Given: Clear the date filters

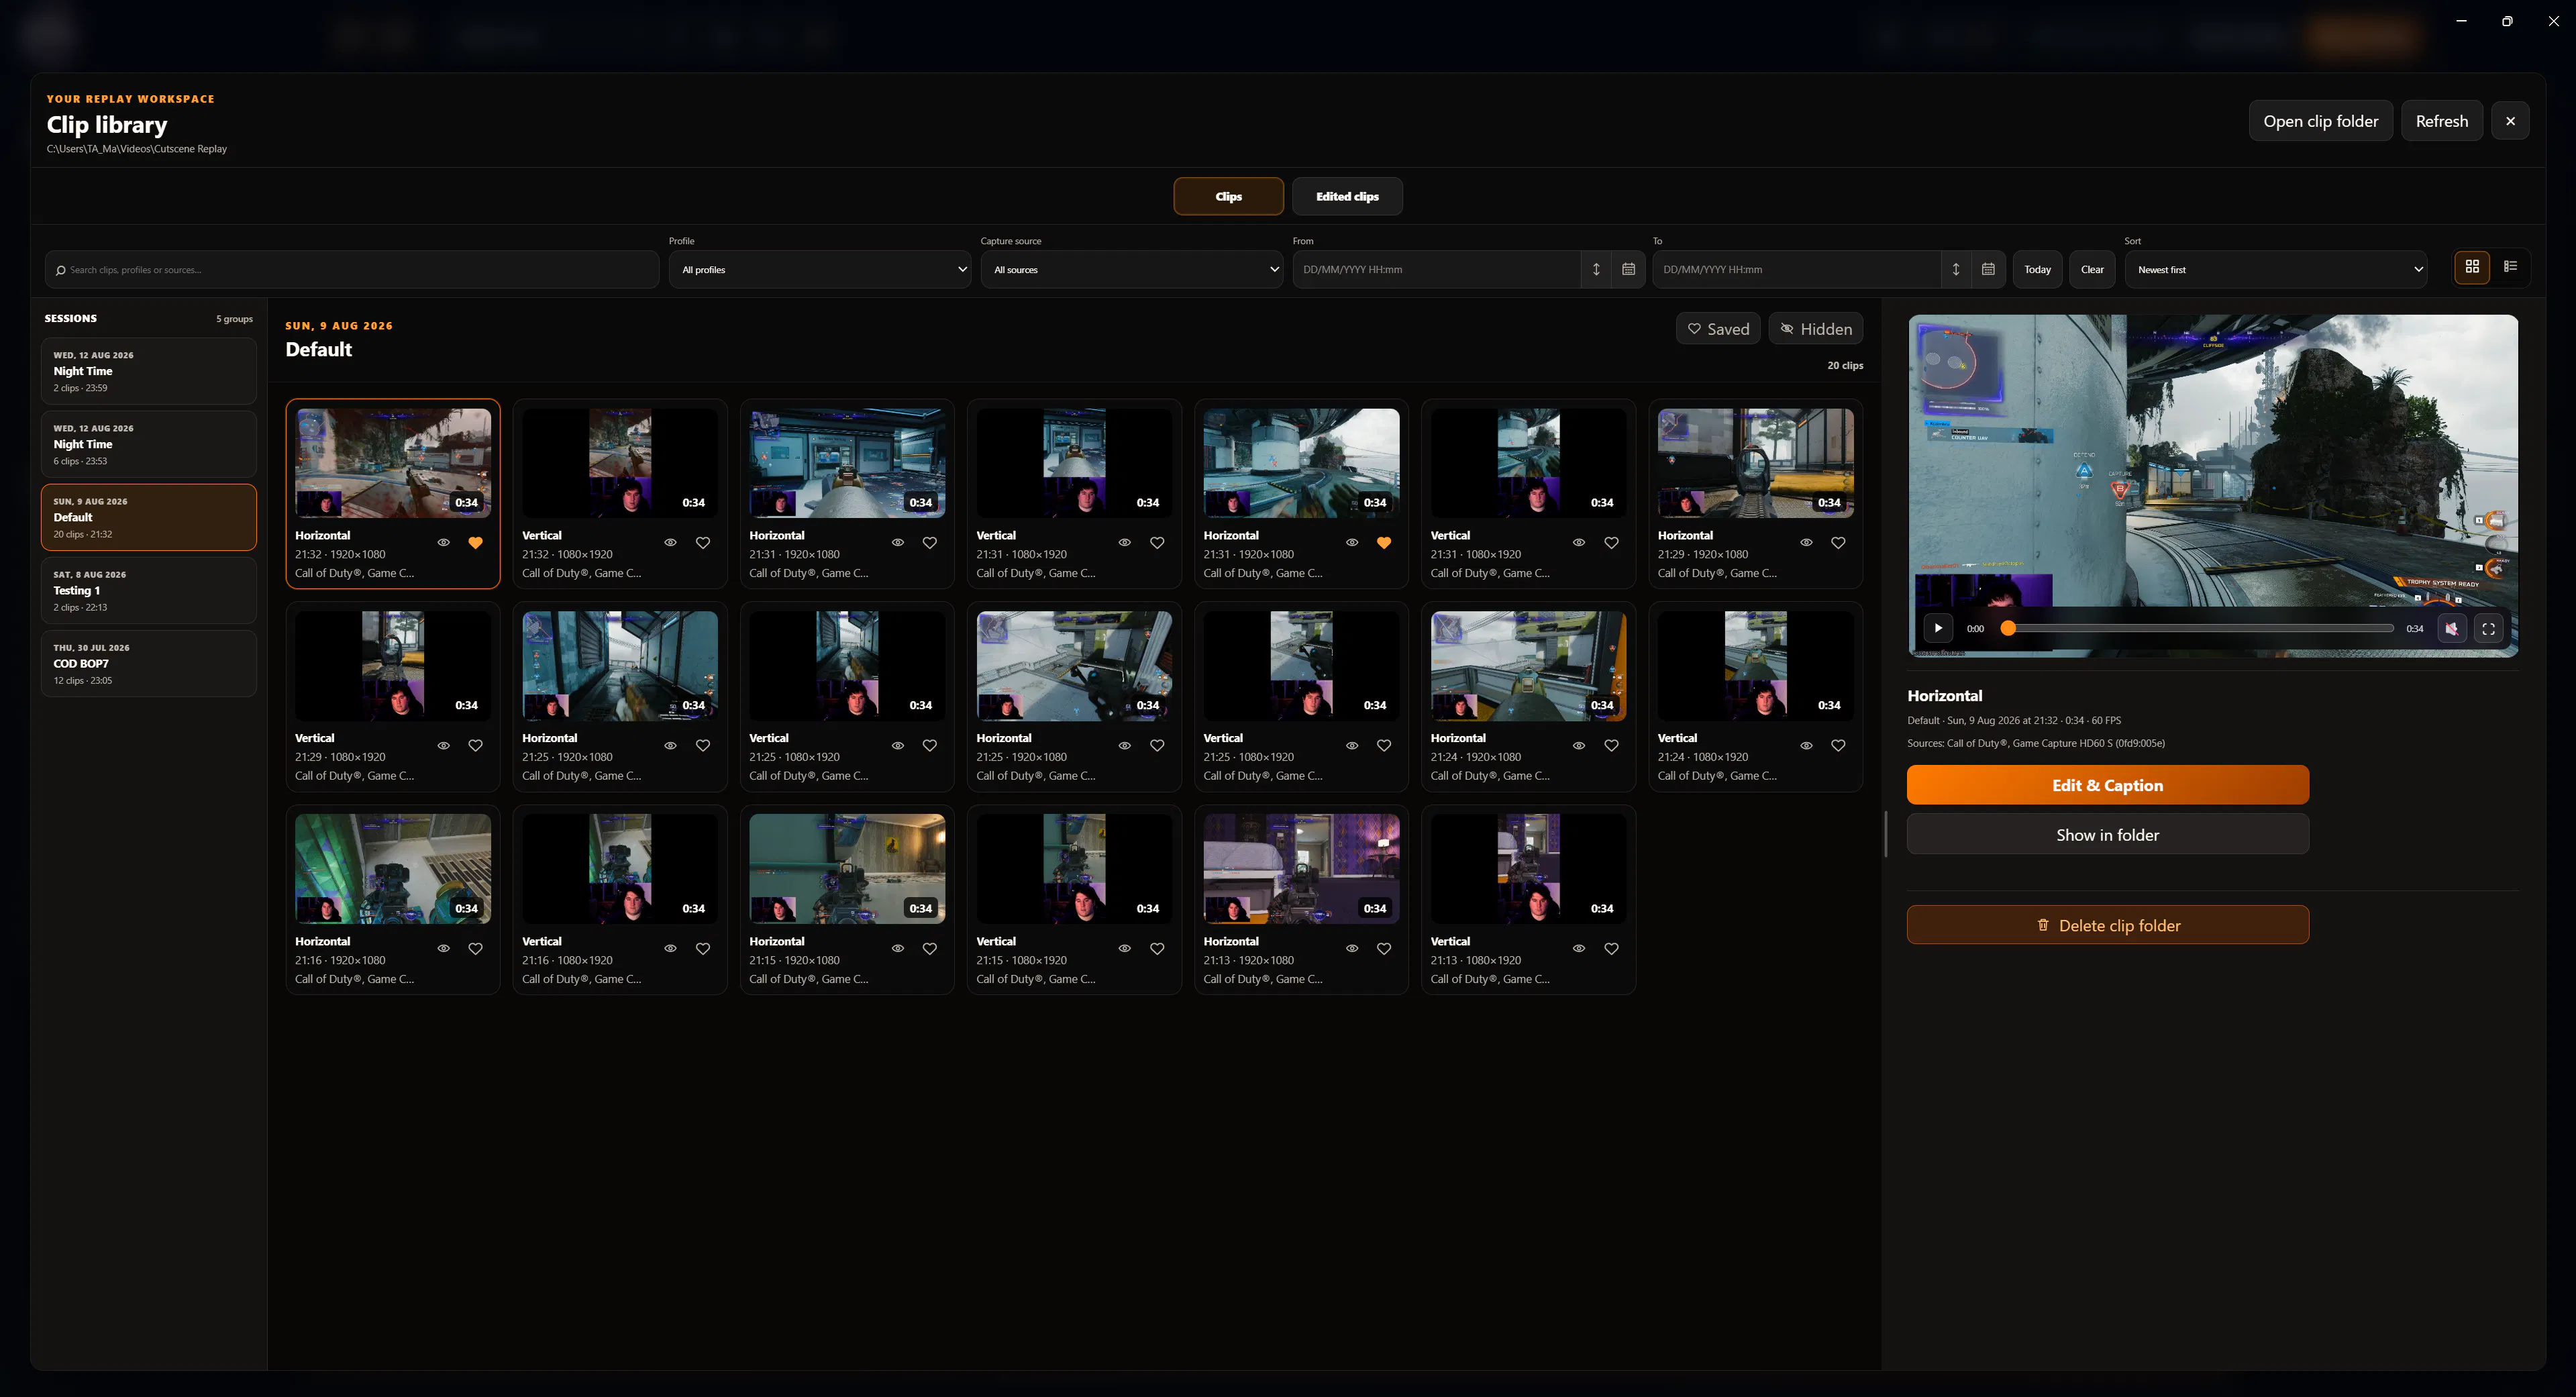Looking at the screenshot, I should (x=2092, y=270).
